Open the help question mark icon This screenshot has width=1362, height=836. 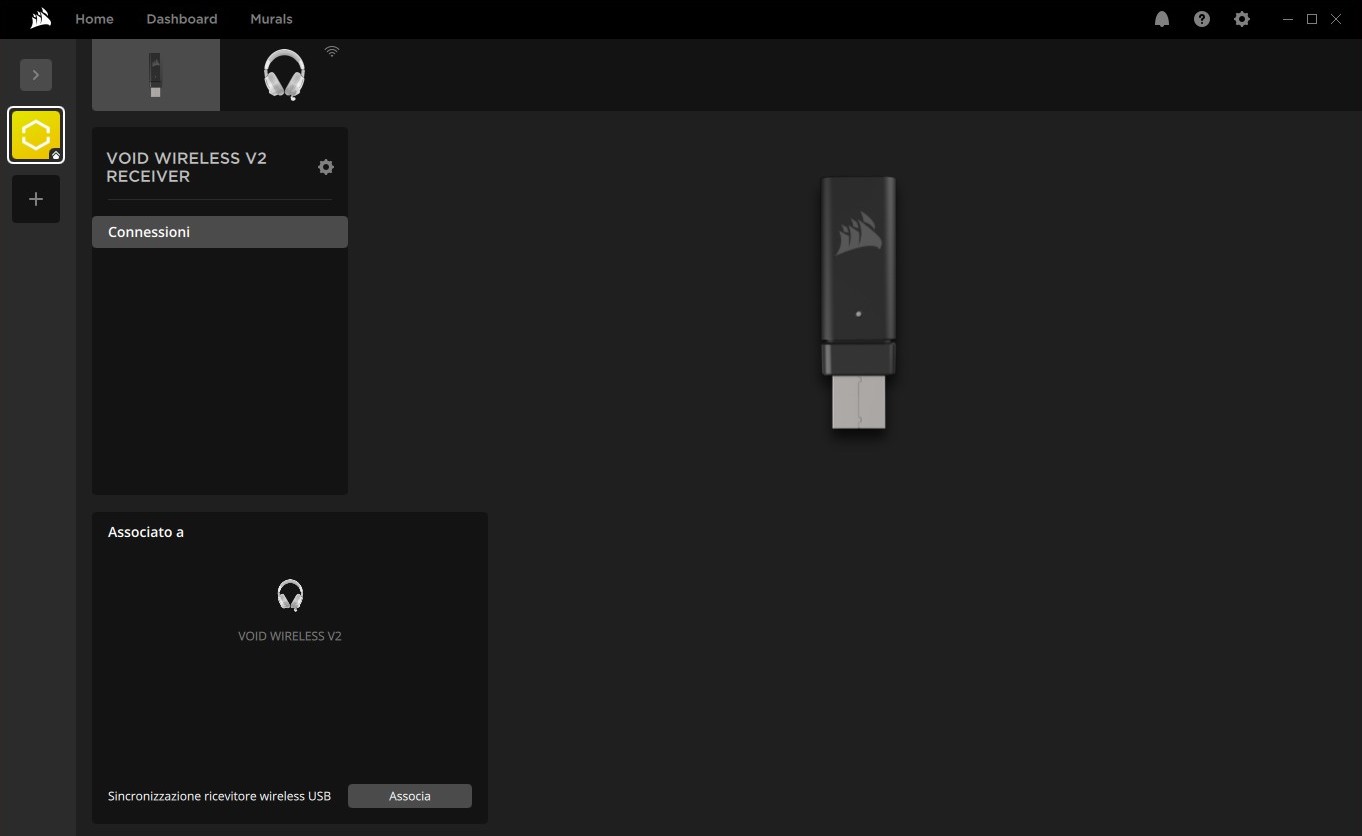1202,19
